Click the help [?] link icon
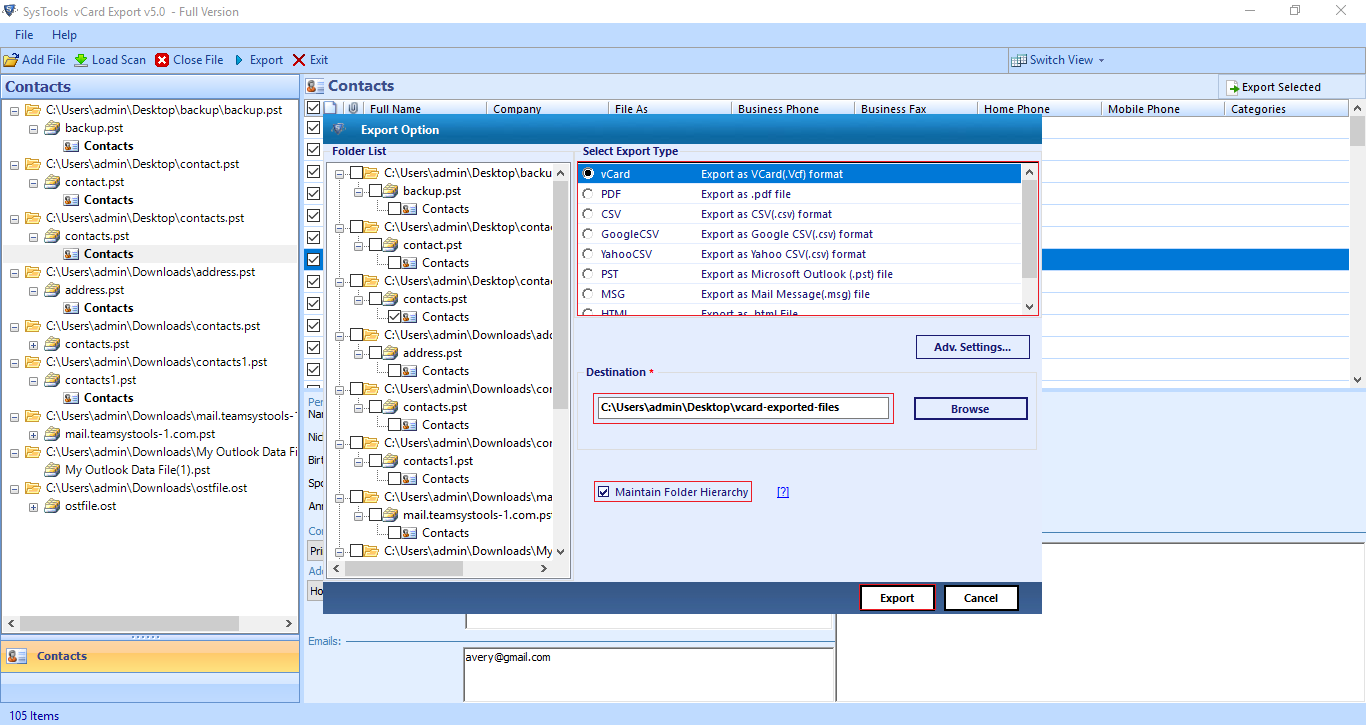The image size is (1366, 725). (x=783, y=492)
